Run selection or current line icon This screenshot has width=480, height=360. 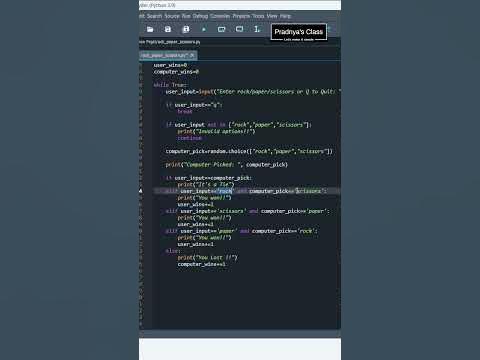(x=257, y=29)
